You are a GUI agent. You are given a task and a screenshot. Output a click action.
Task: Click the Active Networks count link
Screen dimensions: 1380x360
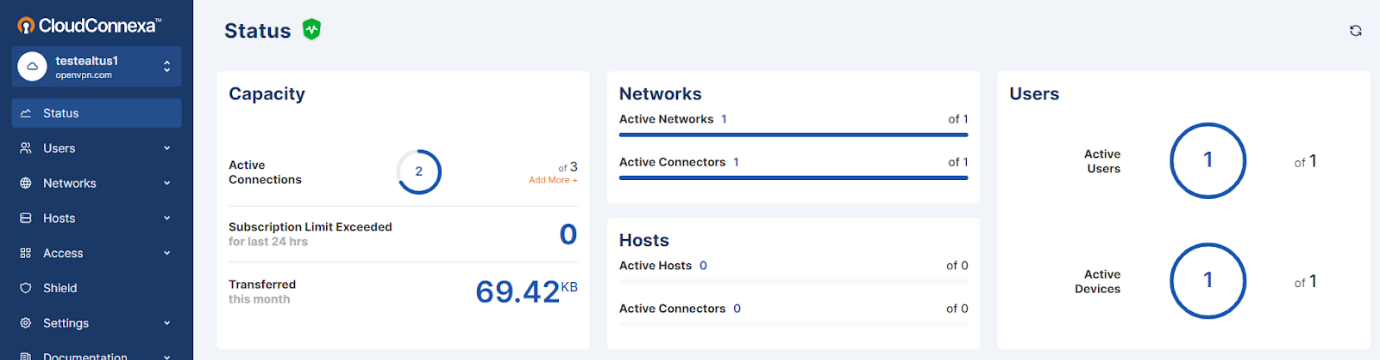tap(724, 119)
